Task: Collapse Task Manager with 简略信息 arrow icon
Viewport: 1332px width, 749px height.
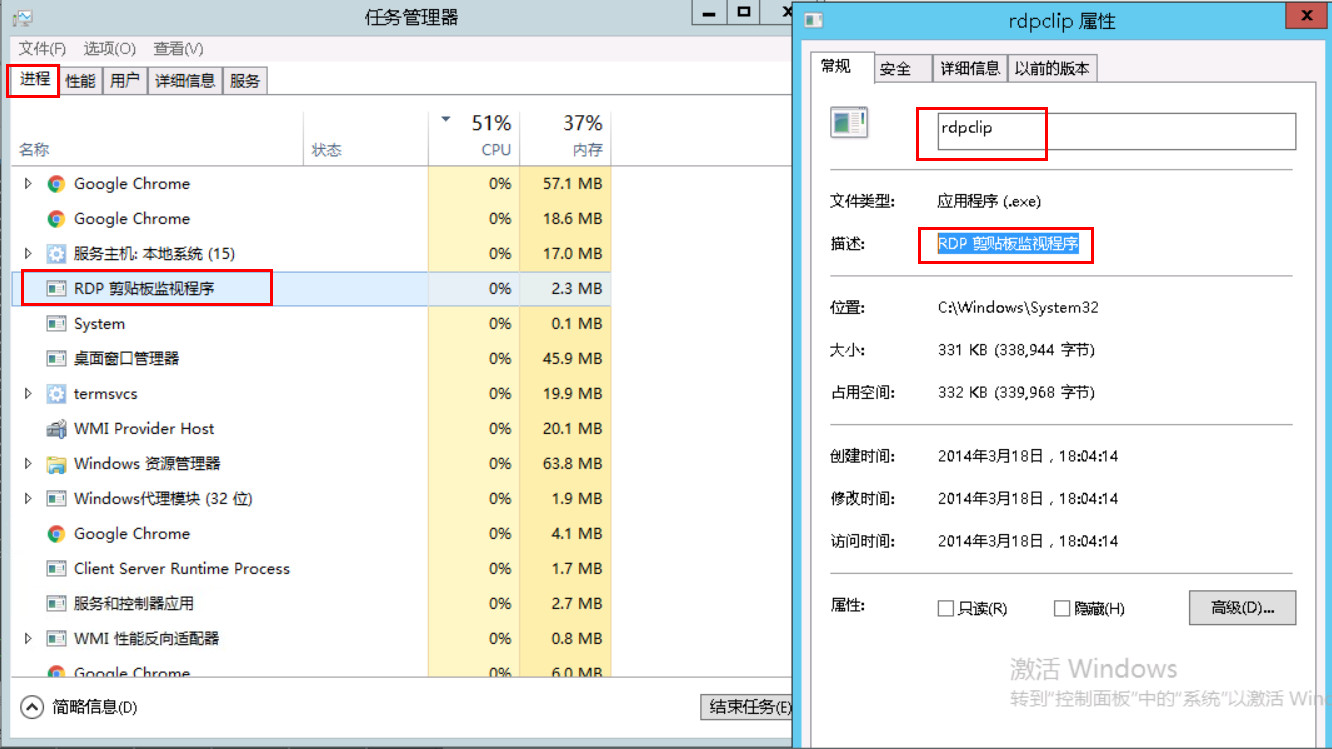Action: click(32, 707)
